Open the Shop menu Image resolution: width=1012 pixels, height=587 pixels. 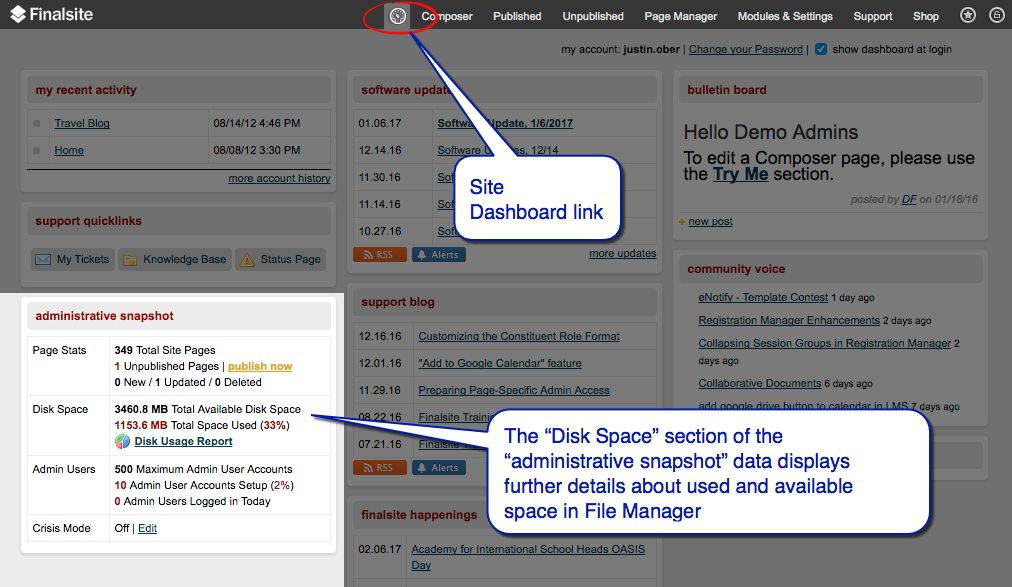926,16
